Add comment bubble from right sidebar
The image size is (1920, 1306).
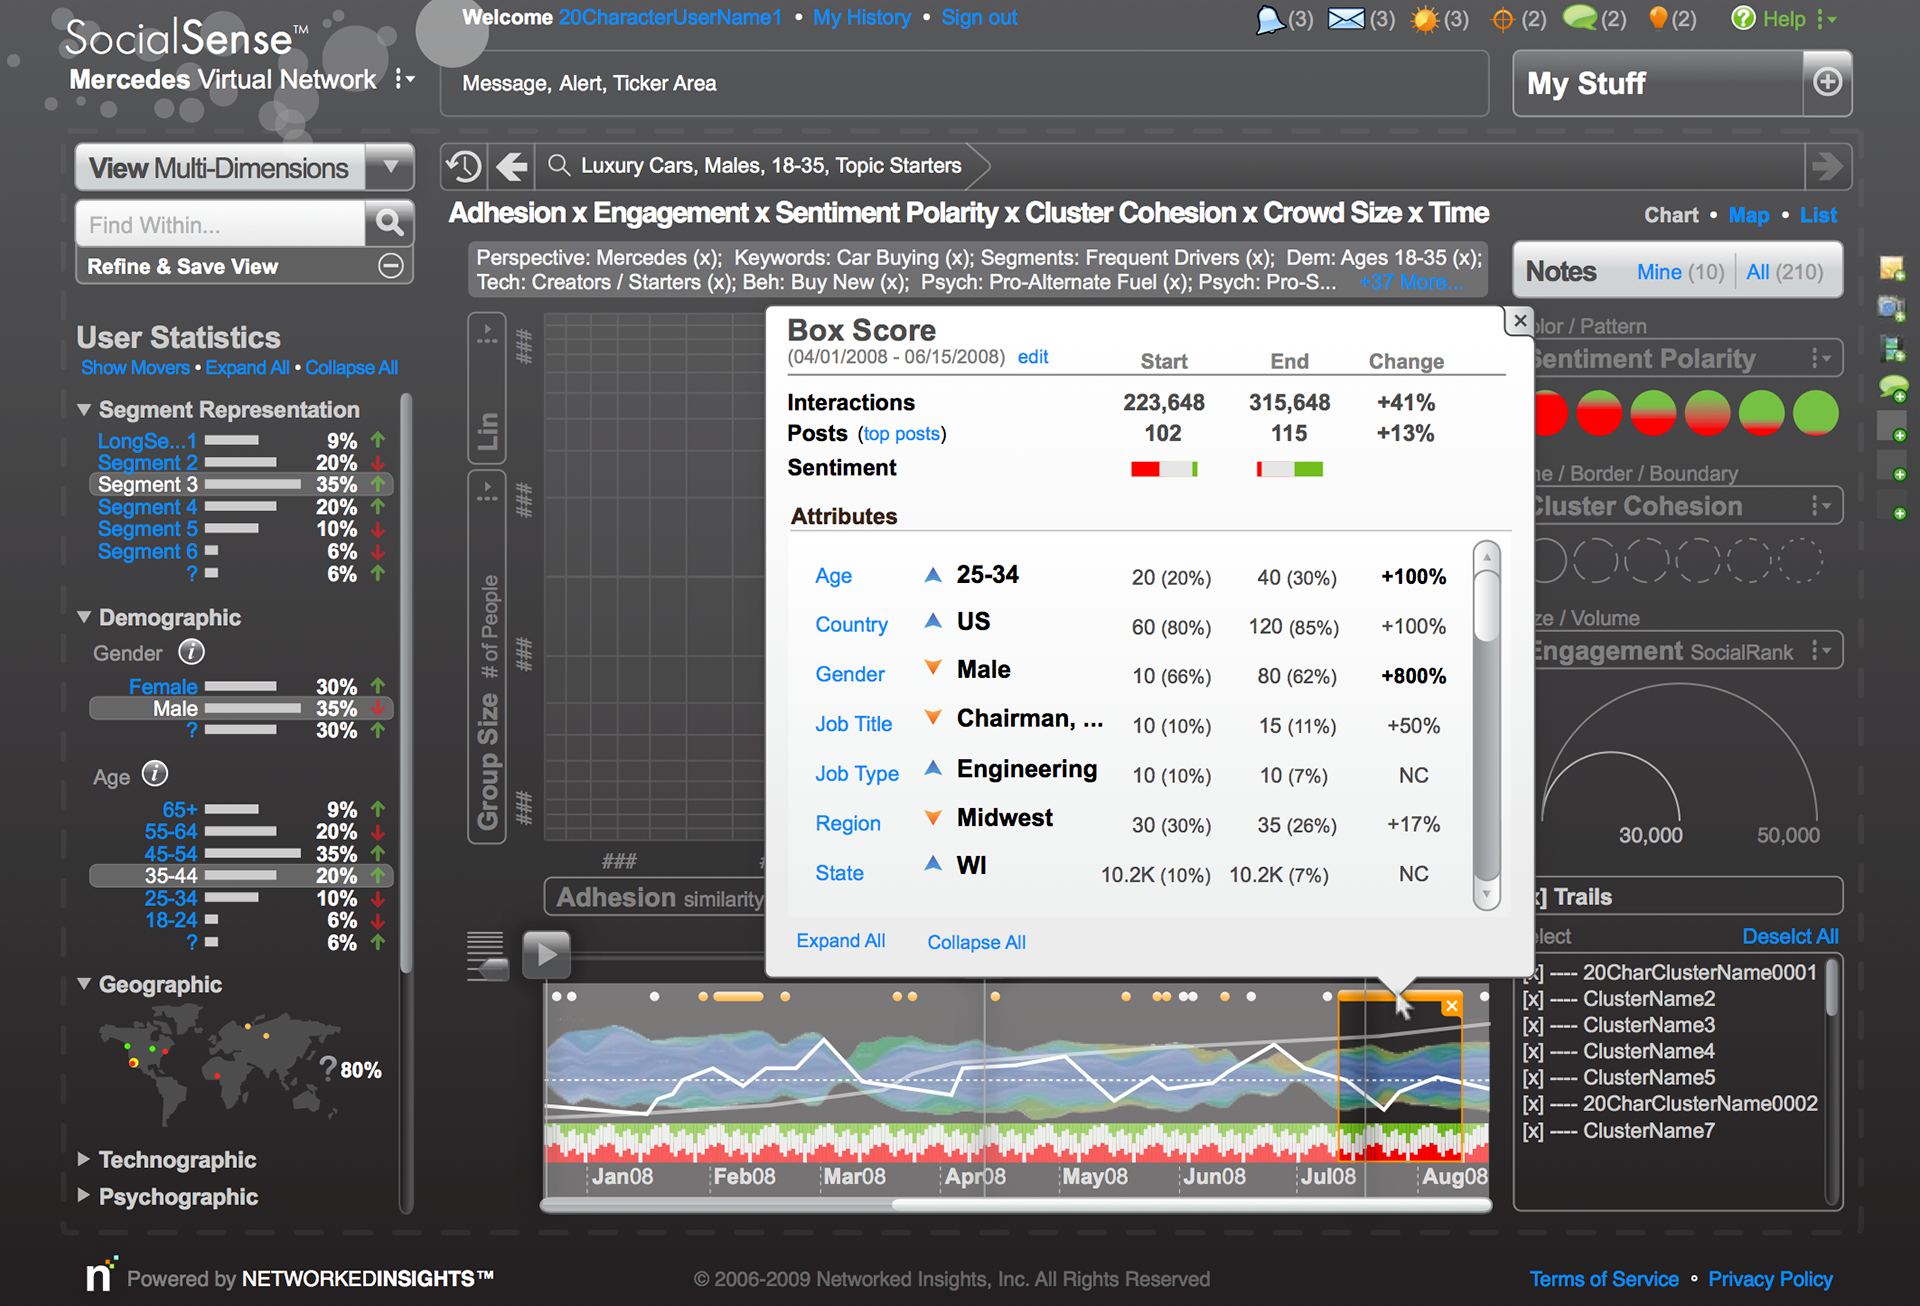[x=1893, y=388]
